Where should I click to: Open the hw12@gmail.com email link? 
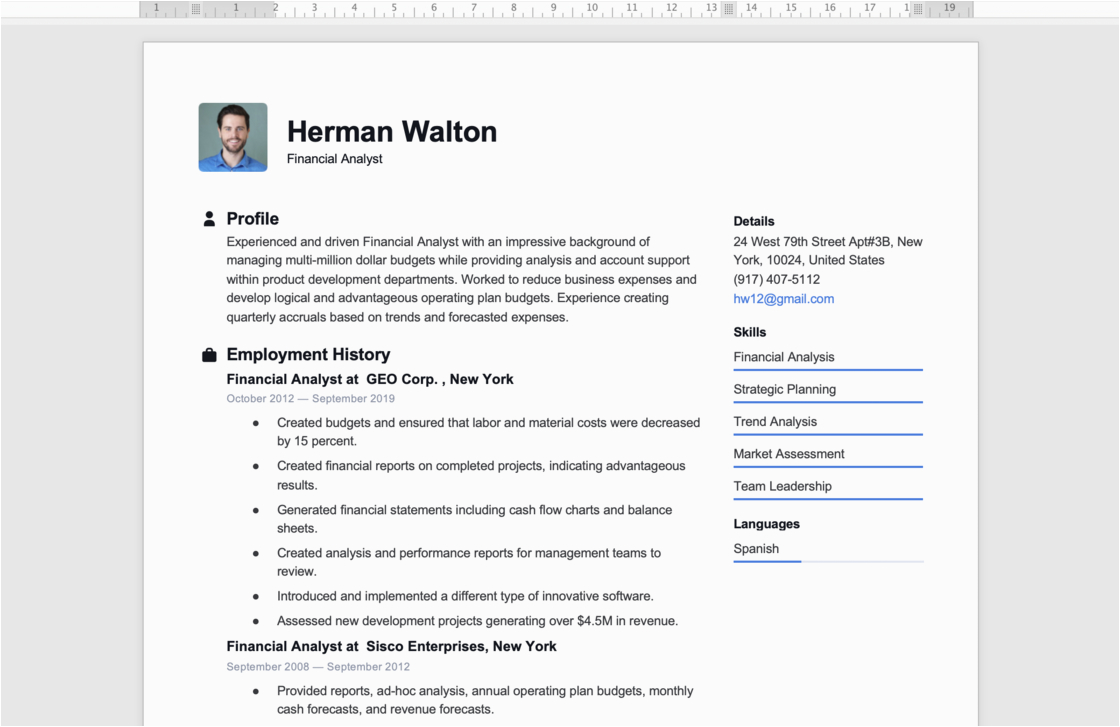coord(783,299)
